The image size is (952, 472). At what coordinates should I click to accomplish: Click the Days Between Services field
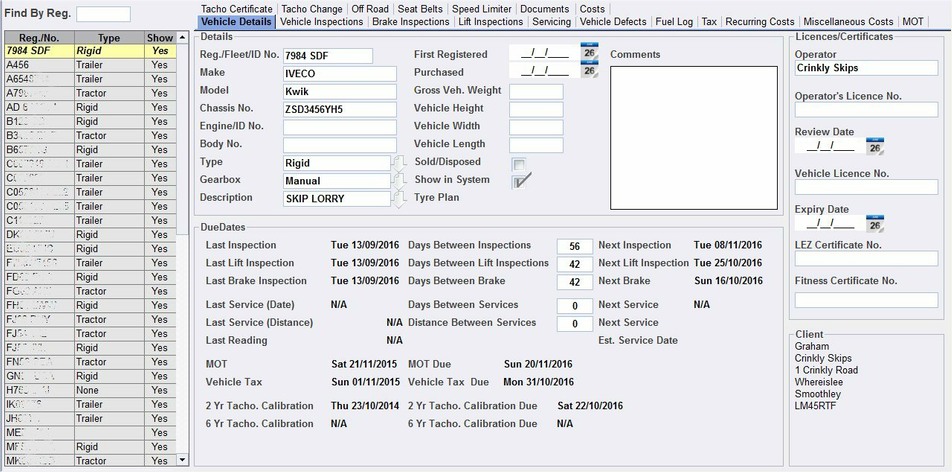(x=574, y=306)
